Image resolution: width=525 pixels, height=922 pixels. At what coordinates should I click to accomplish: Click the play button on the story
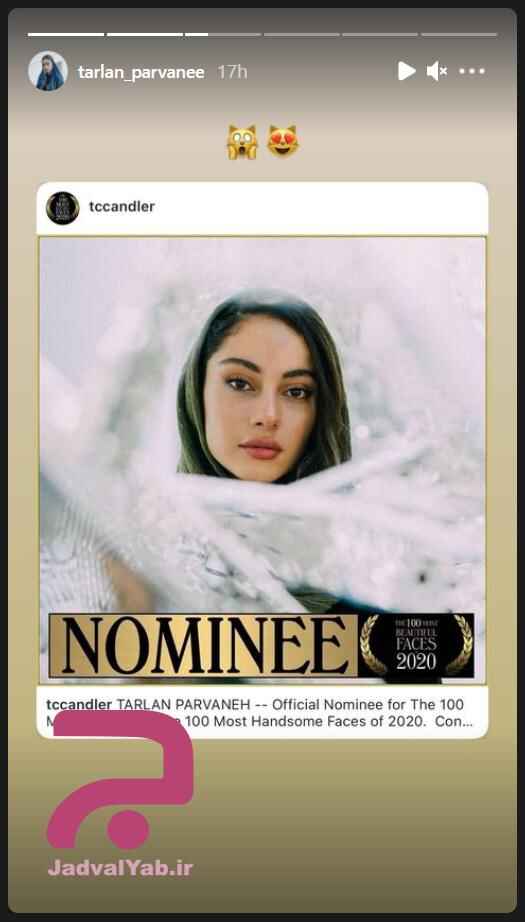[406, 71]
